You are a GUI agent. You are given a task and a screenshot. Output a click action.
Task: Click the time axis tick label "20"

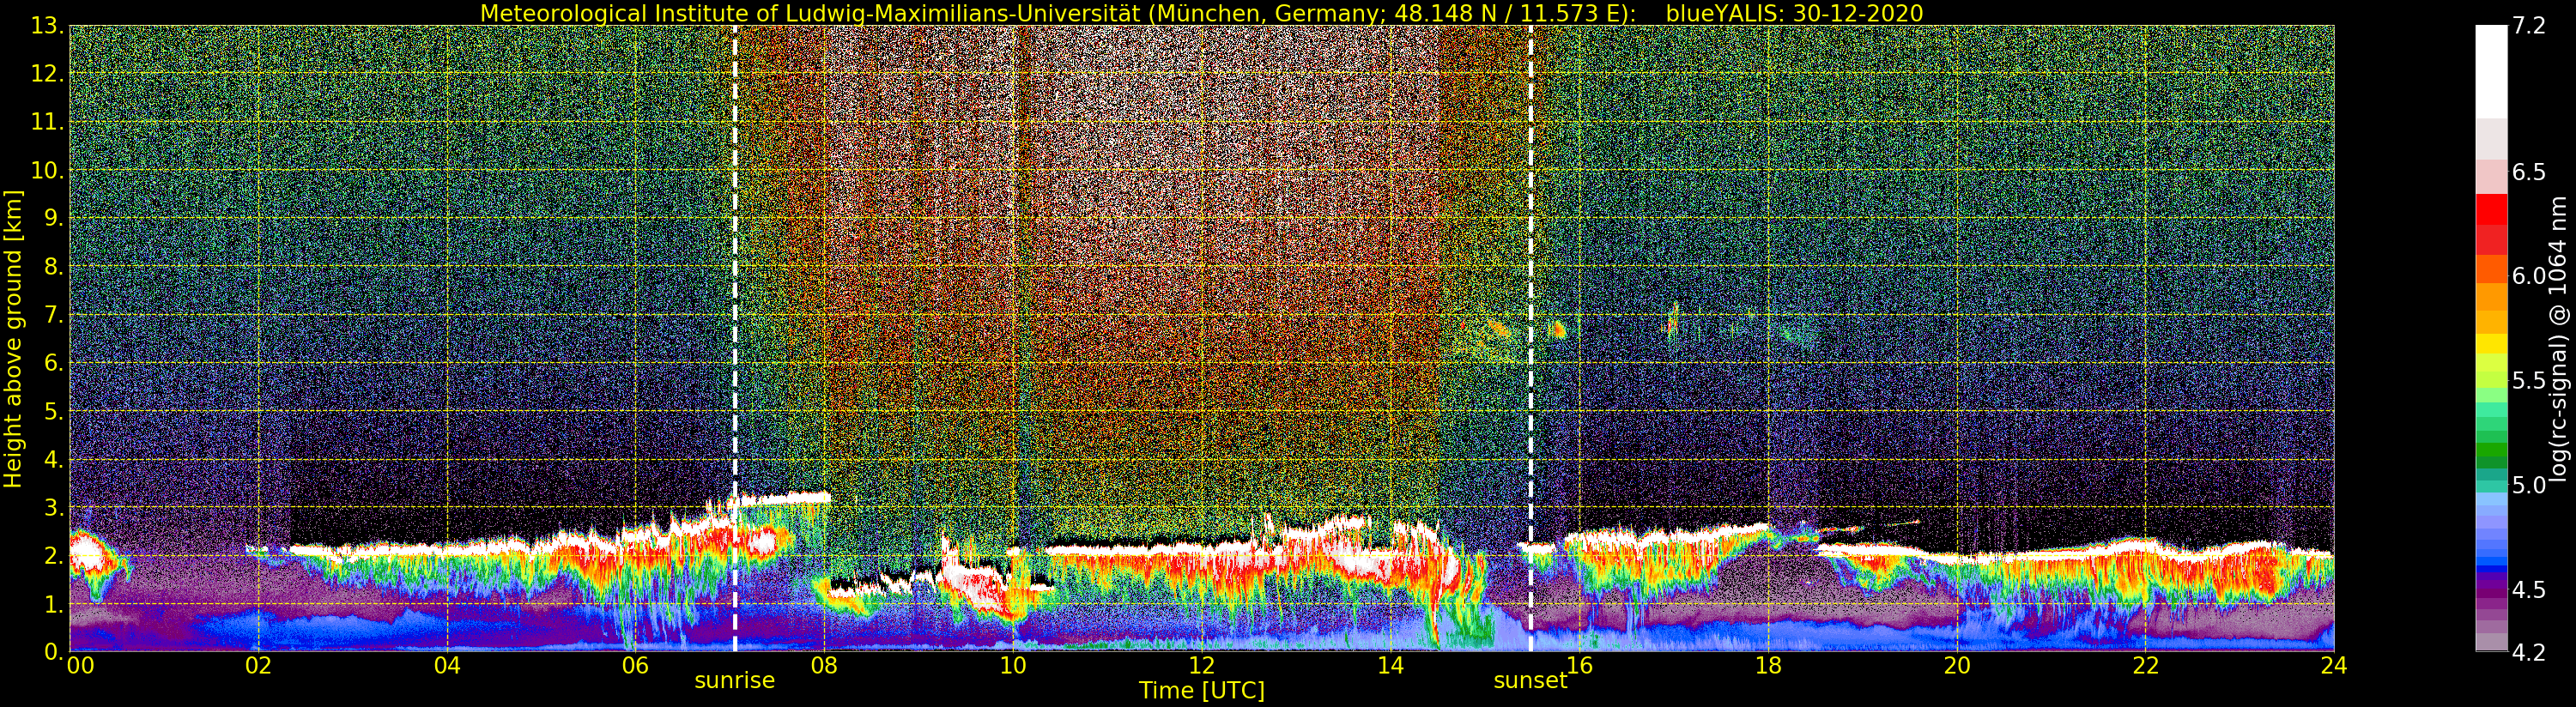[x=1957, y=666]
